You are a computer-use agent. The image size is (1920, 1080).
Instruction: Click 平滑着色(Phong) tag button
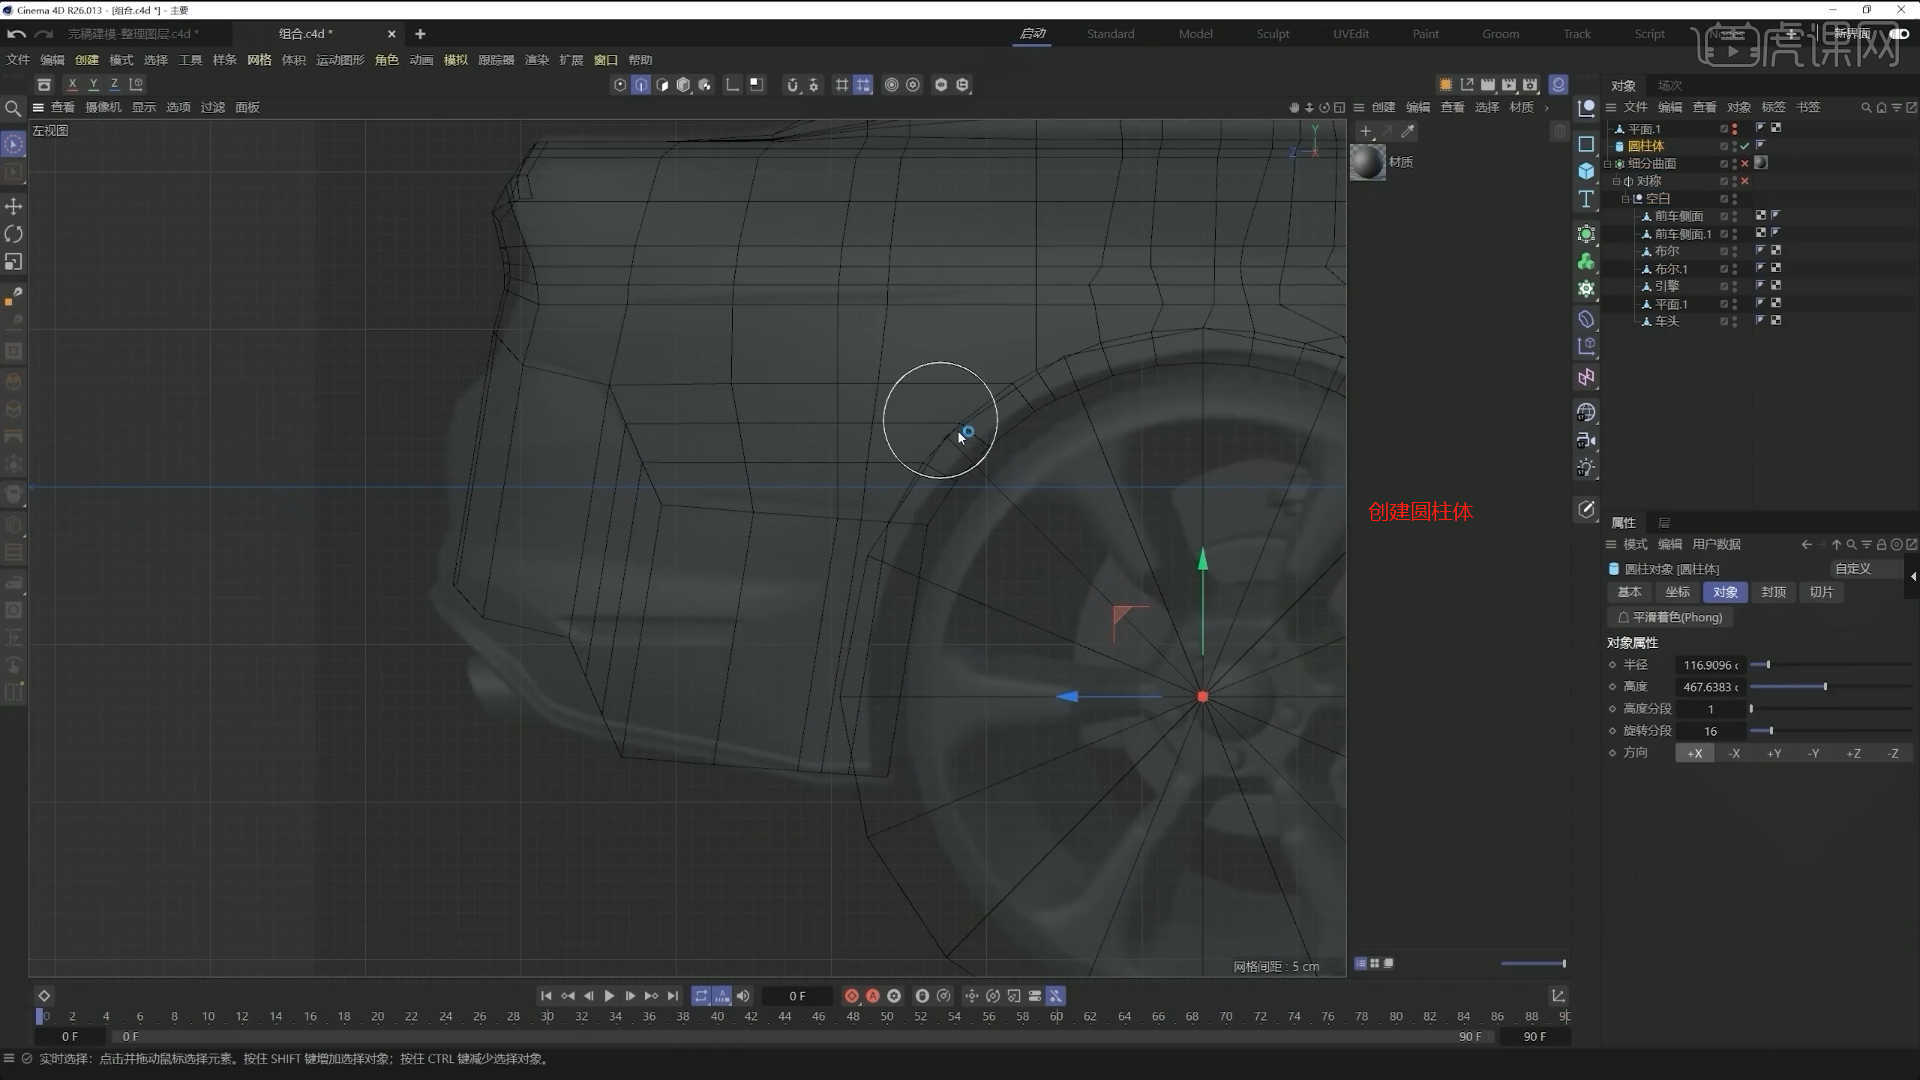1670,618
